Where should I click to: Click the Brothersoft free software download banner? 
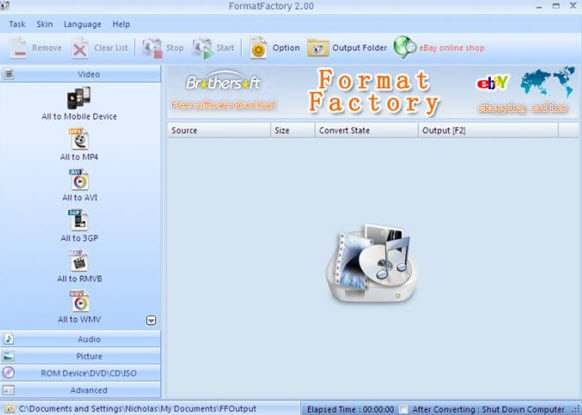click(x=223, y=91)
